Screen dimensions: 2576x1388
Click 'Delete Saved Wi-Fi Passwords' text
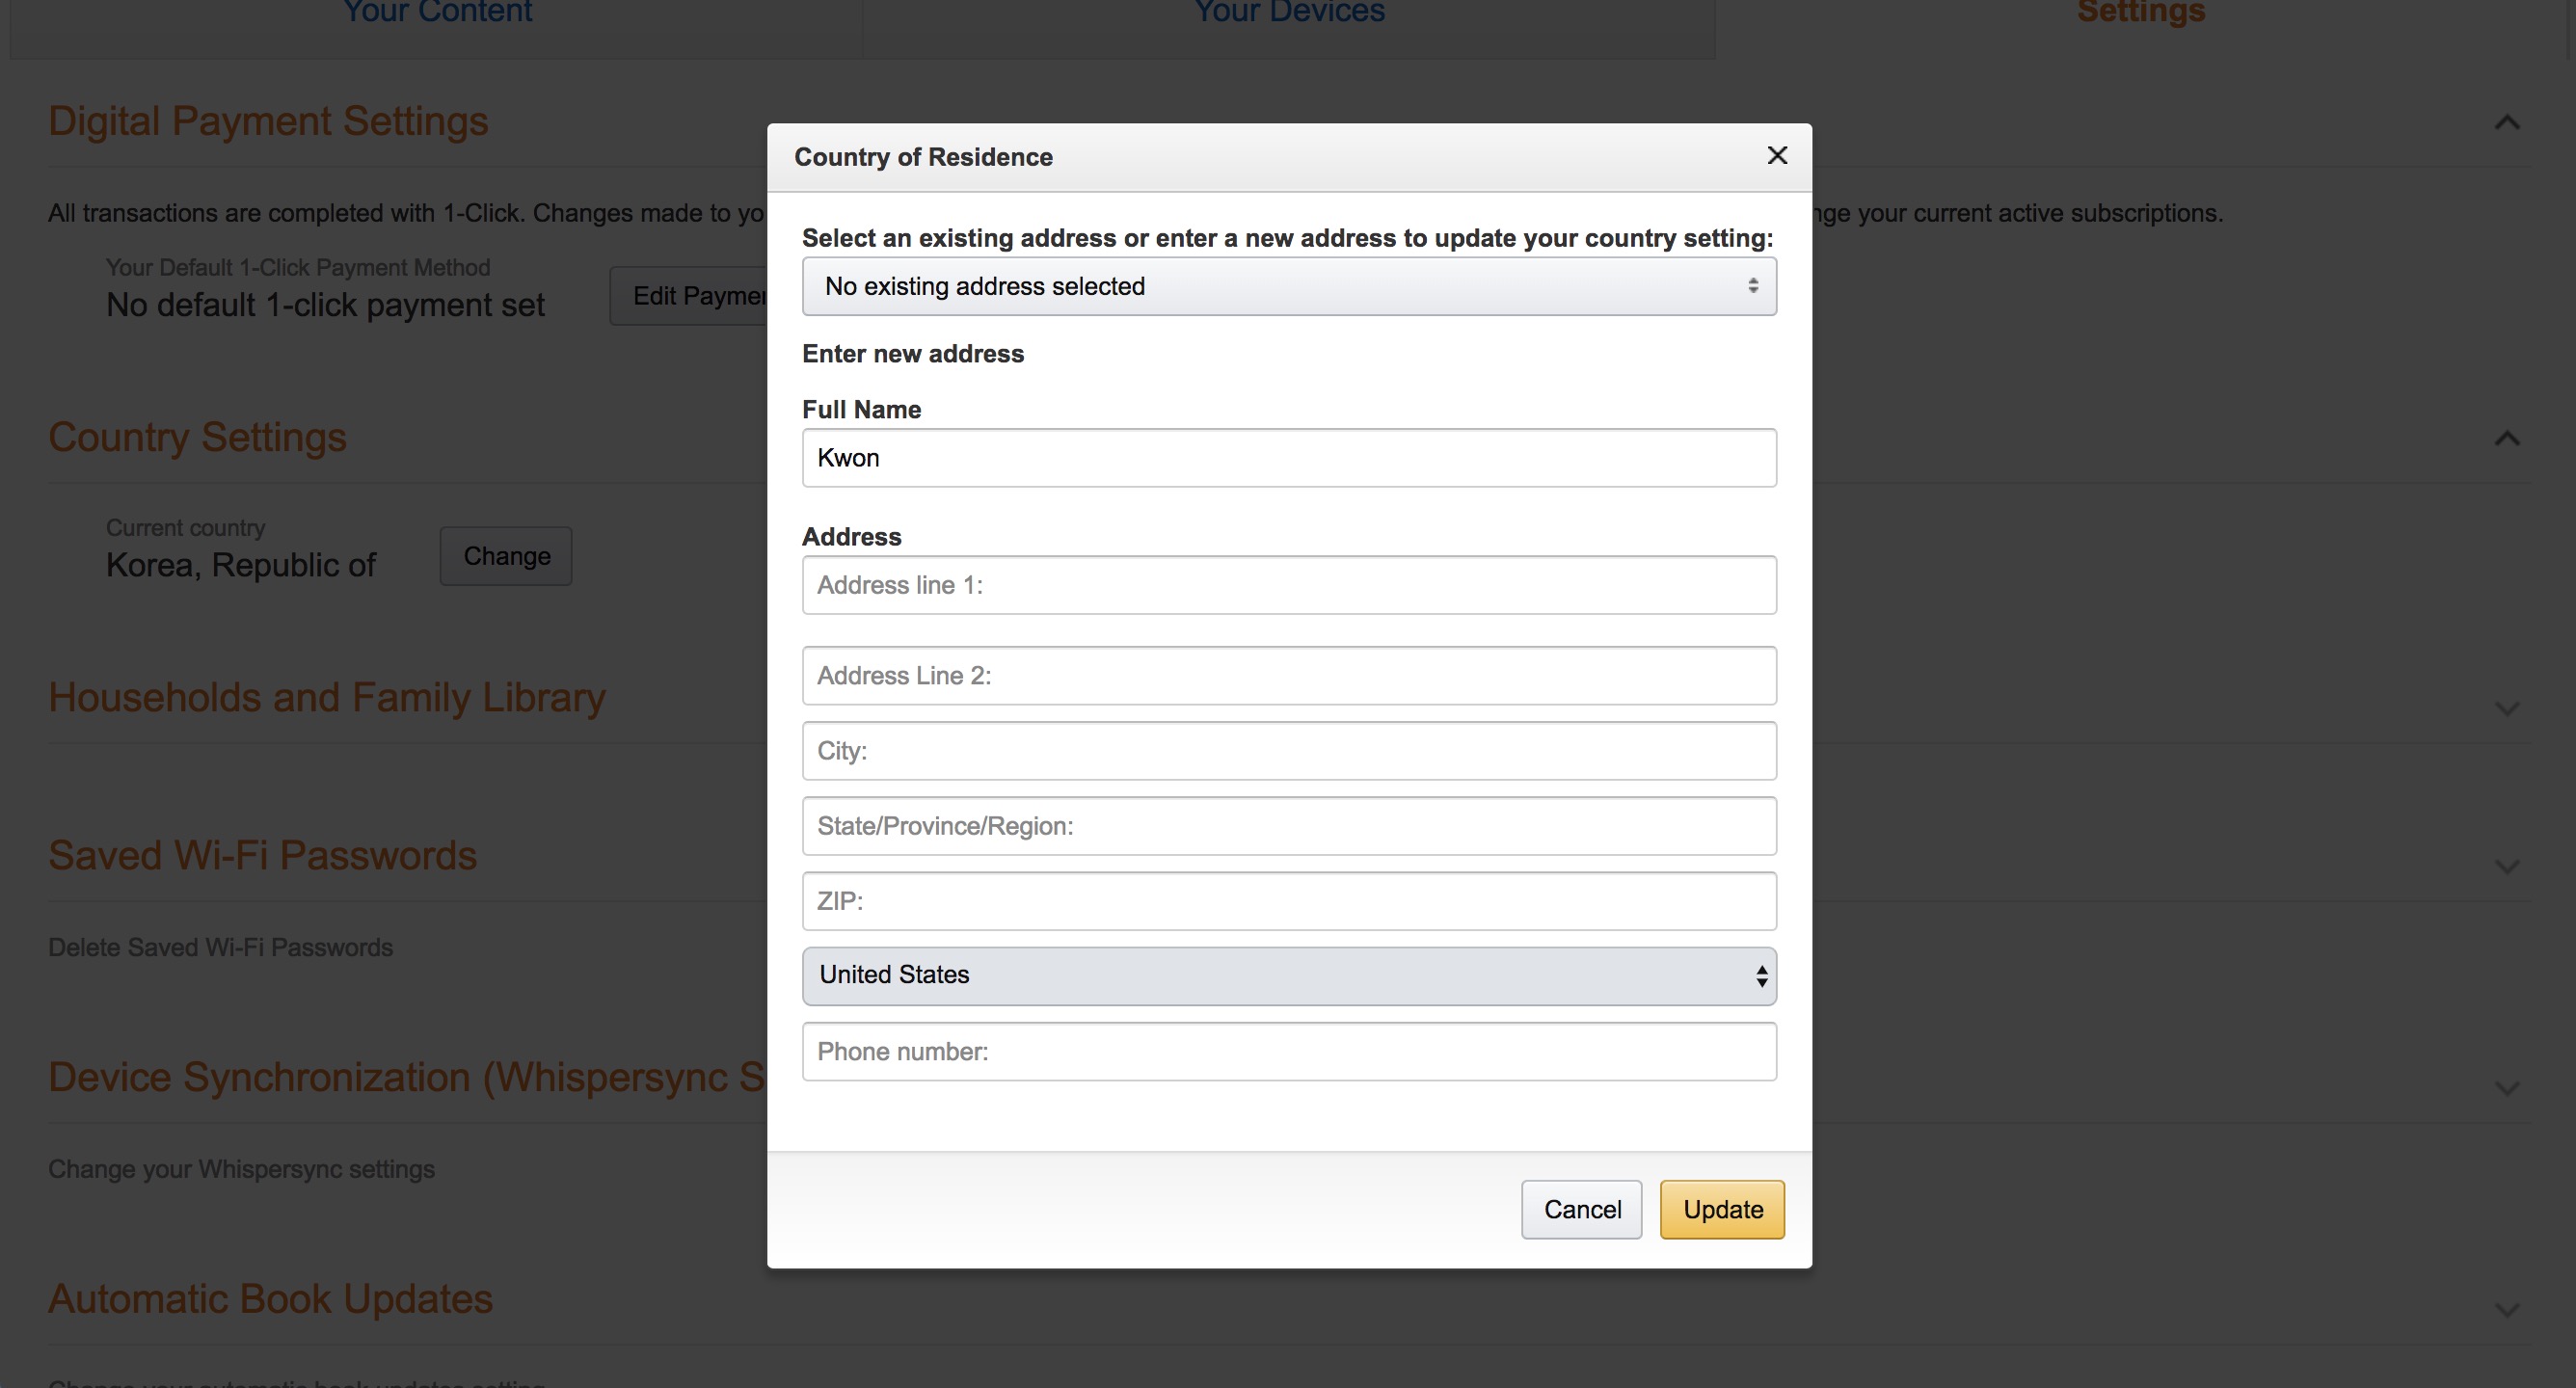(x=220, y=947)
